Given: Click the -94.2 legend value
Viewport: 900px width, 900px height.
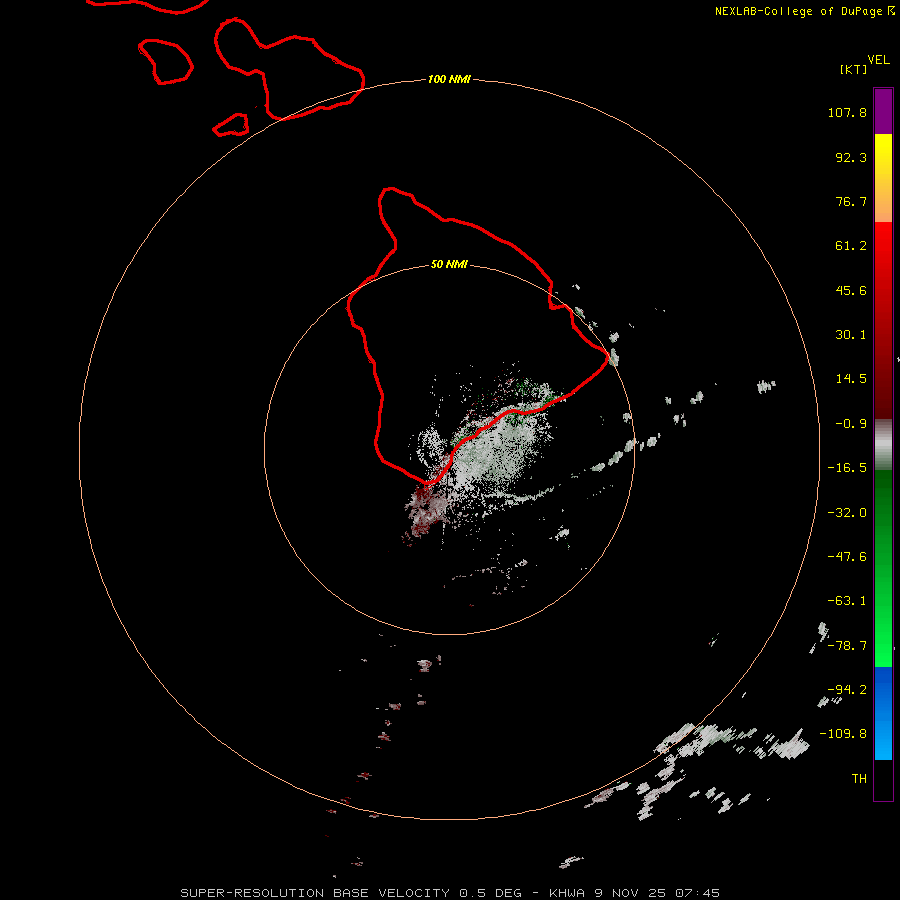Looking at the screenshot, I should 847,690.
